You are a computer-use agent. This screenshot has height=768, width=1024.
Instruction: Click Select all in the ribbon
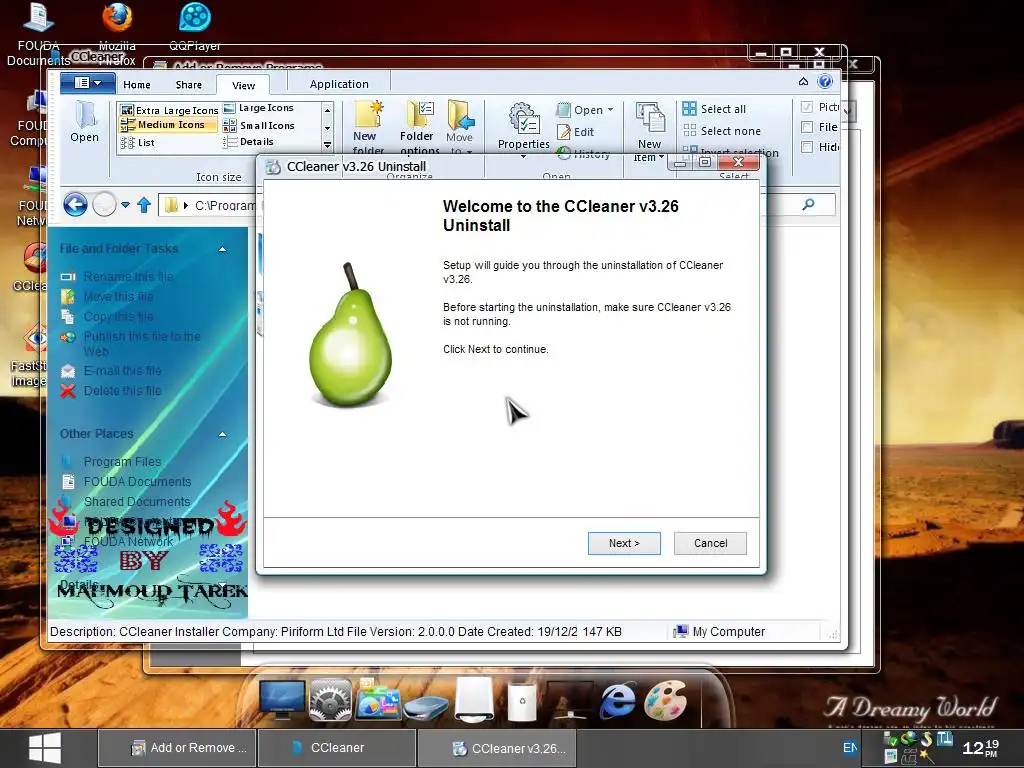coord(714,109)
